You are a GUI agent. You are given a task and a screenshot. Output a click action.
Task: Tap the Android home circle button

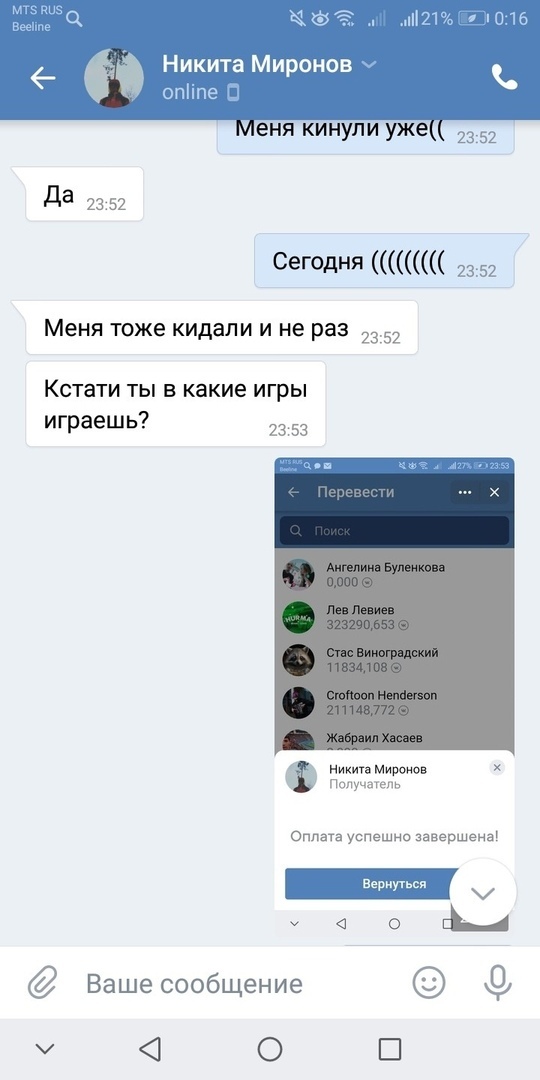[270, 1049]
